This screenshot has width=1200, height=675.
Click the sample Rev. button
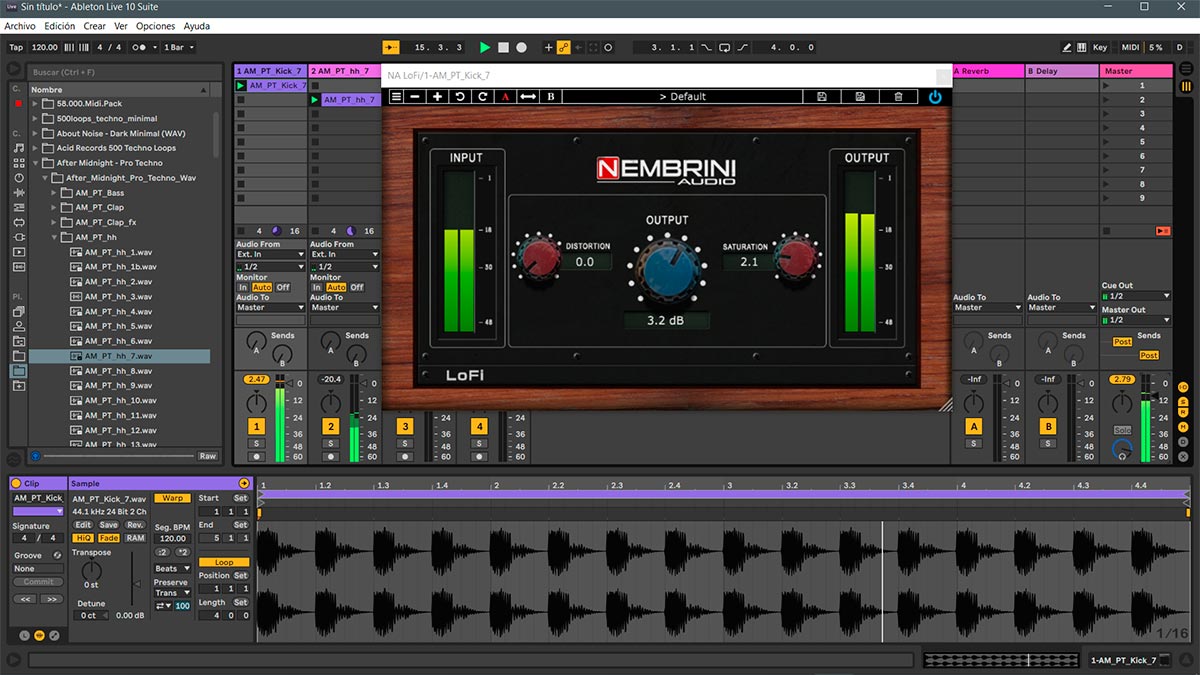click(135, 525)
